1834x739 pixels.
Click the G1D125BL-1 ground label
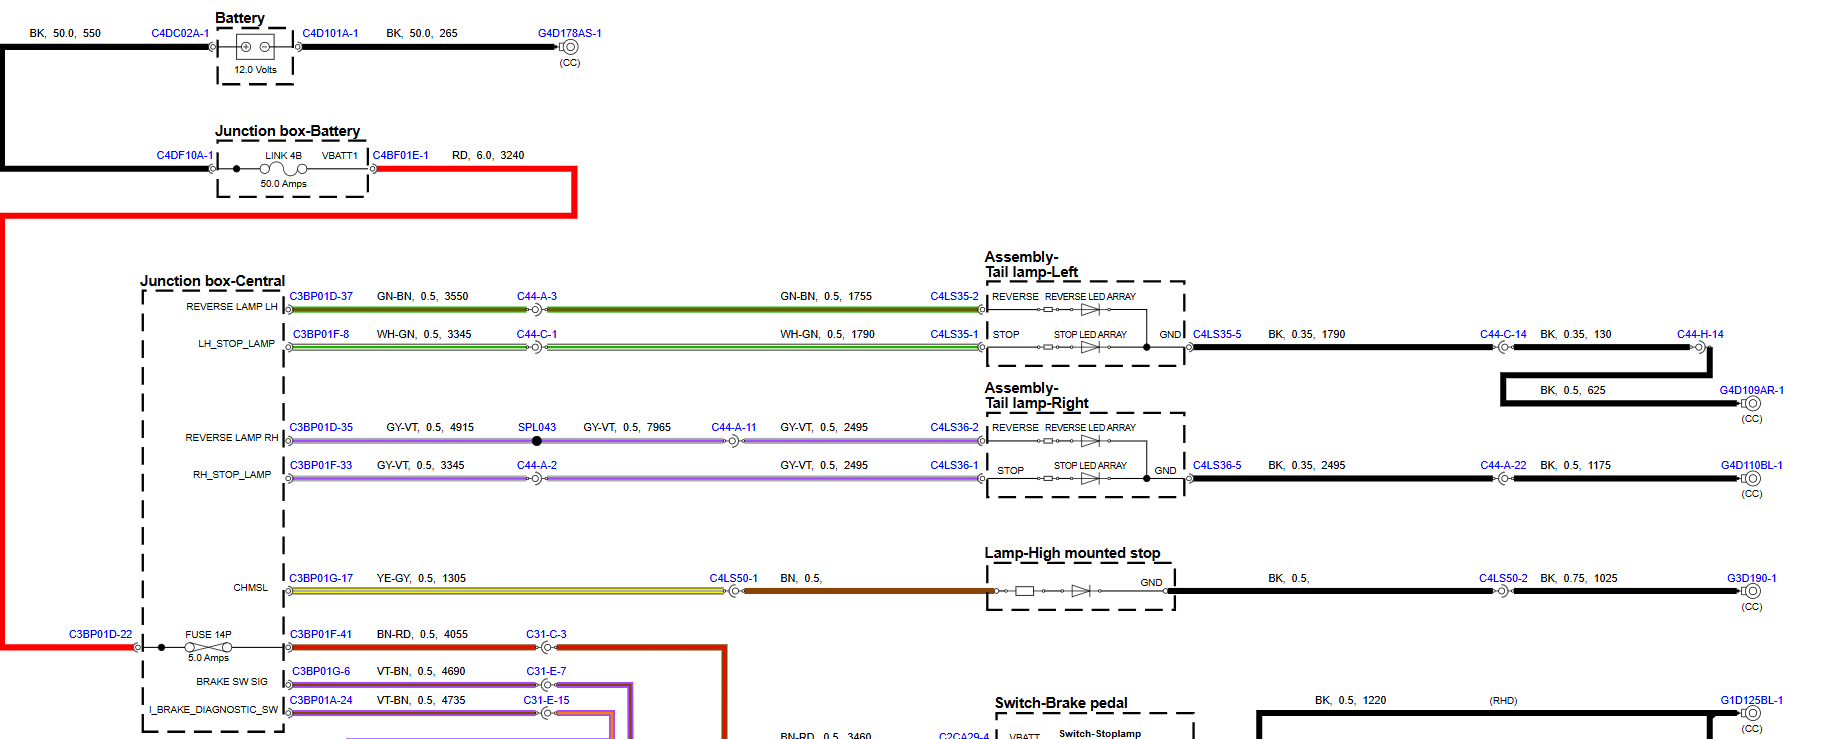tap(1751, 700)
